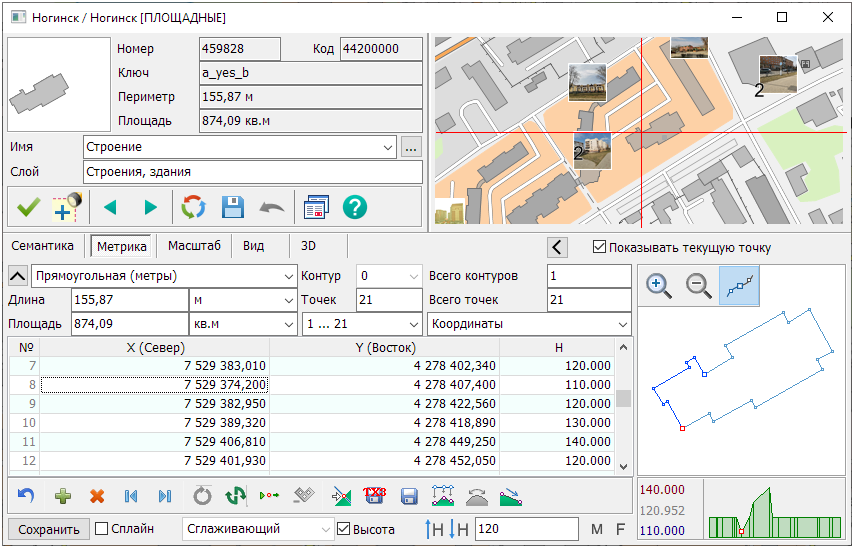Open the Масштаб tab

pyautogui.click(x=194, y=246)
